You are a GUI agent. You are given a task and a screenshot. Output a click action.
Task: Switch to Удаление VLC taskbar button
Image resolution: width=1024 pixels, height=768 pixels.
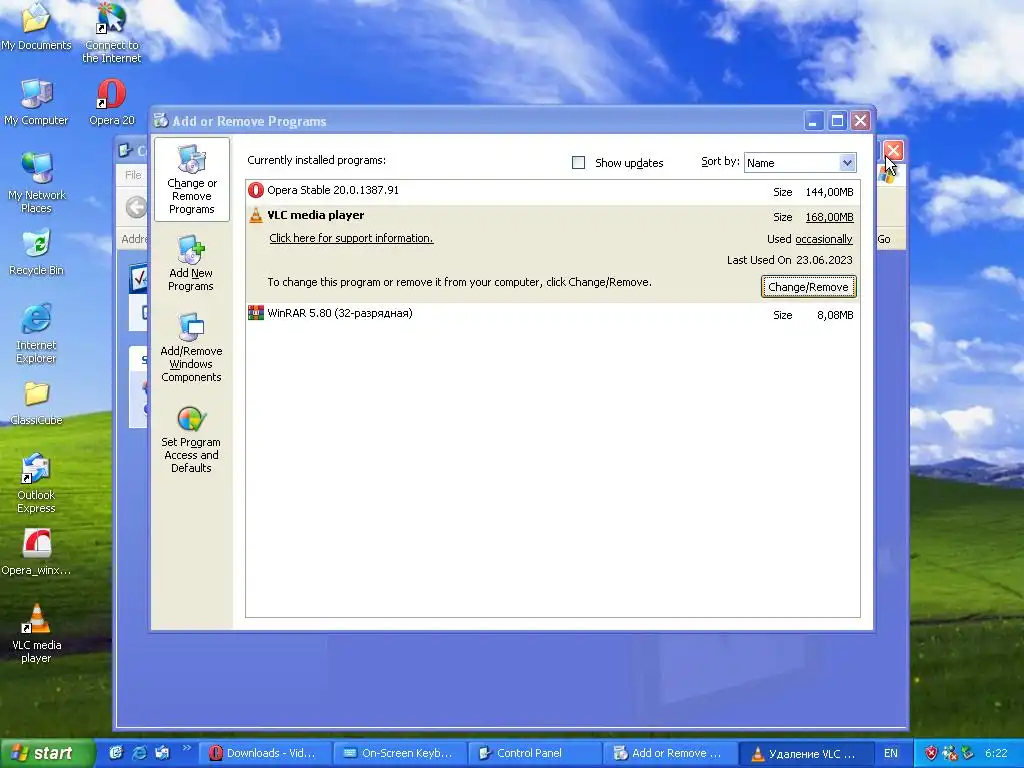[805, 753]
